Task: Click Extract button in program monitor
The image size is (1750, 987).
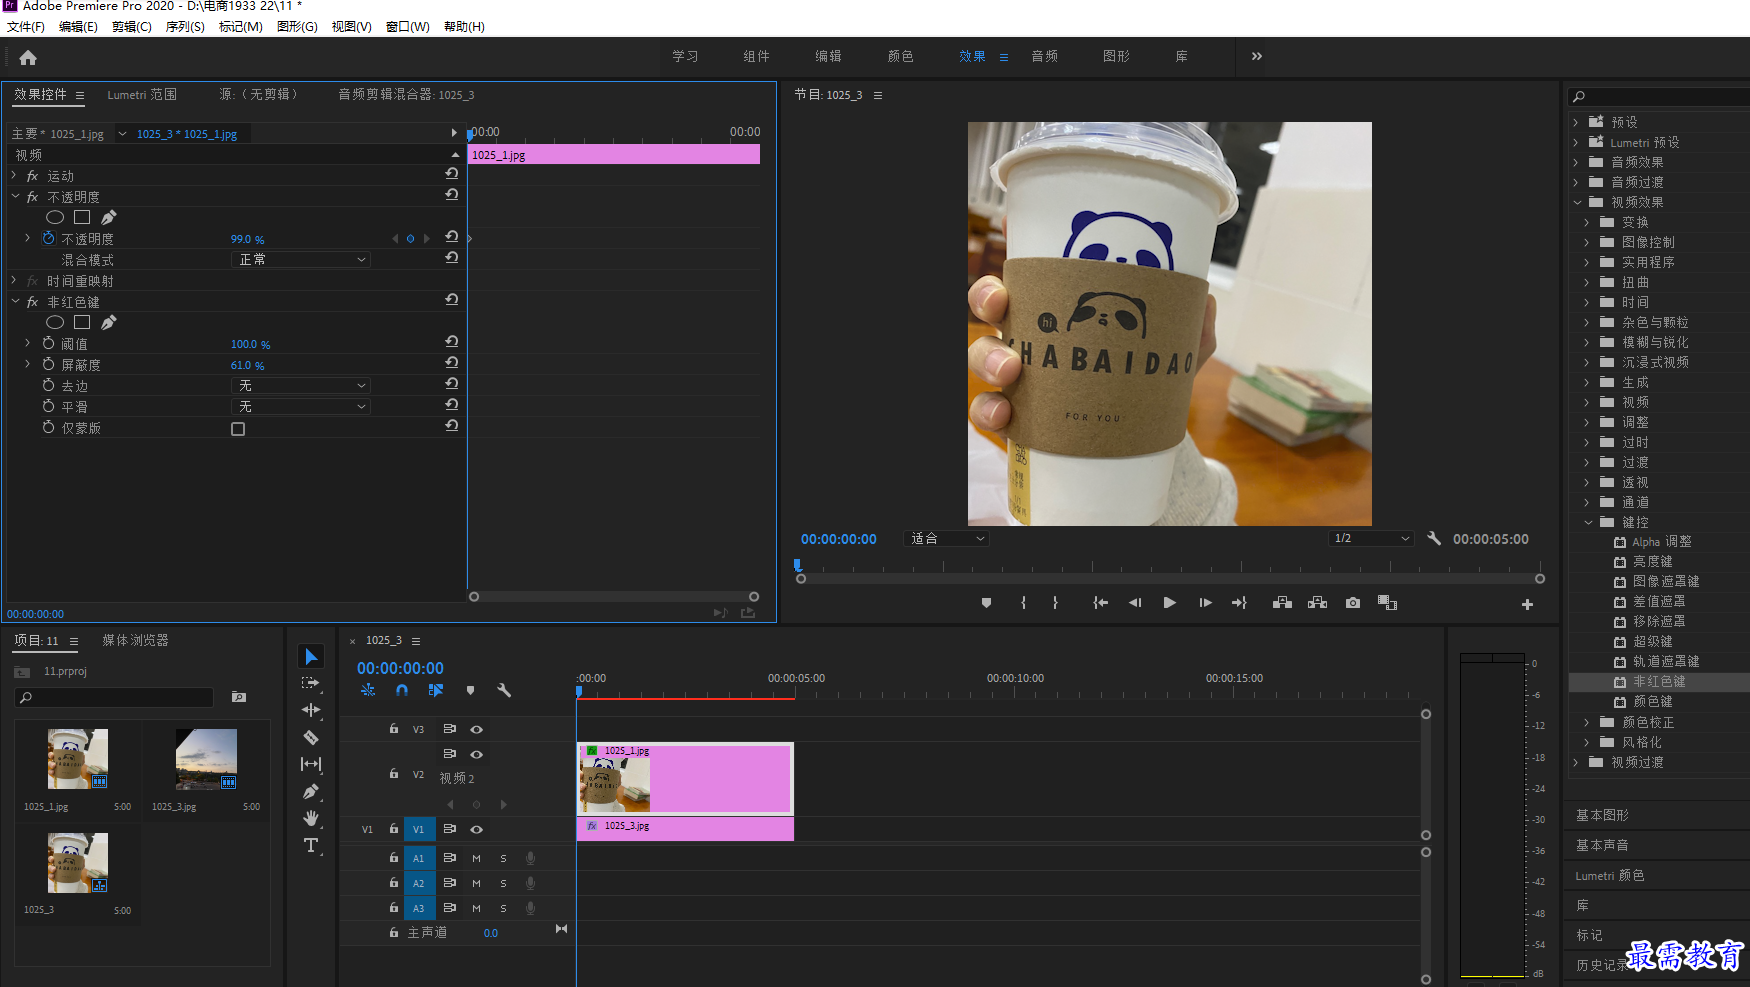Action: [x=1318, y=603]
